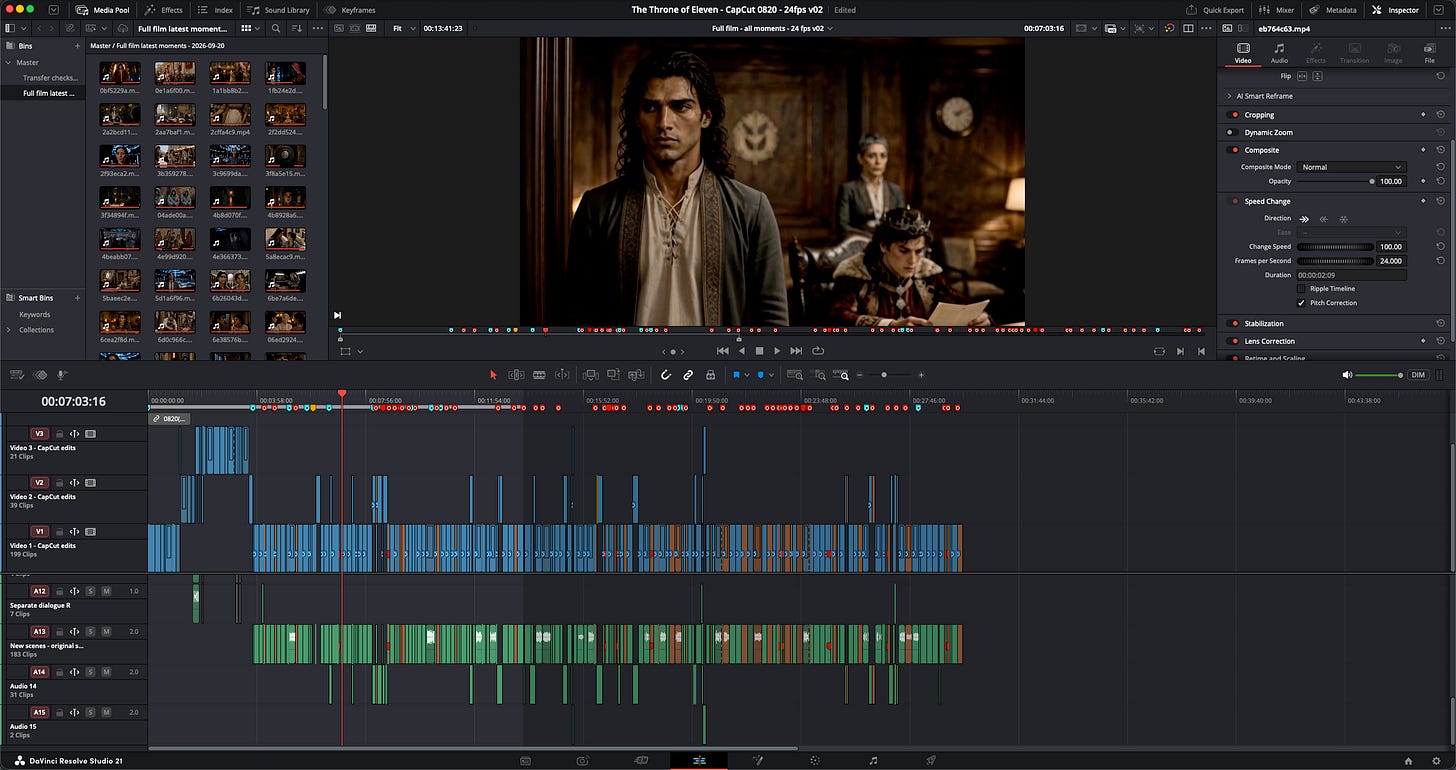
Task: Adjust the green volume slider
Action: (x=1380, y=375)
